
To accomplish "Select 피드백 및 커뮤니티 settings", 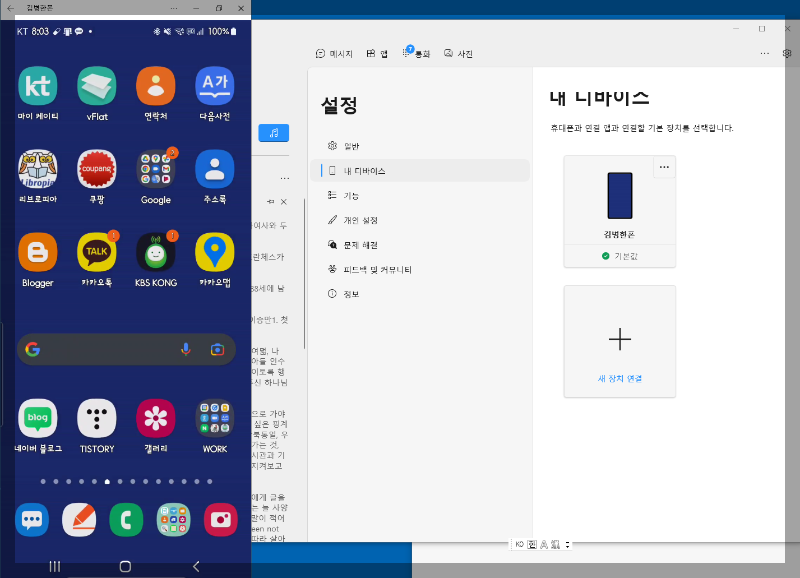I will click(420, 269).
